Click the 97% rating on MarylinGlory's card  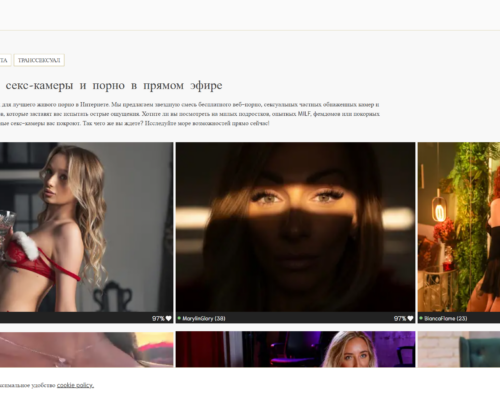(400, 318)
